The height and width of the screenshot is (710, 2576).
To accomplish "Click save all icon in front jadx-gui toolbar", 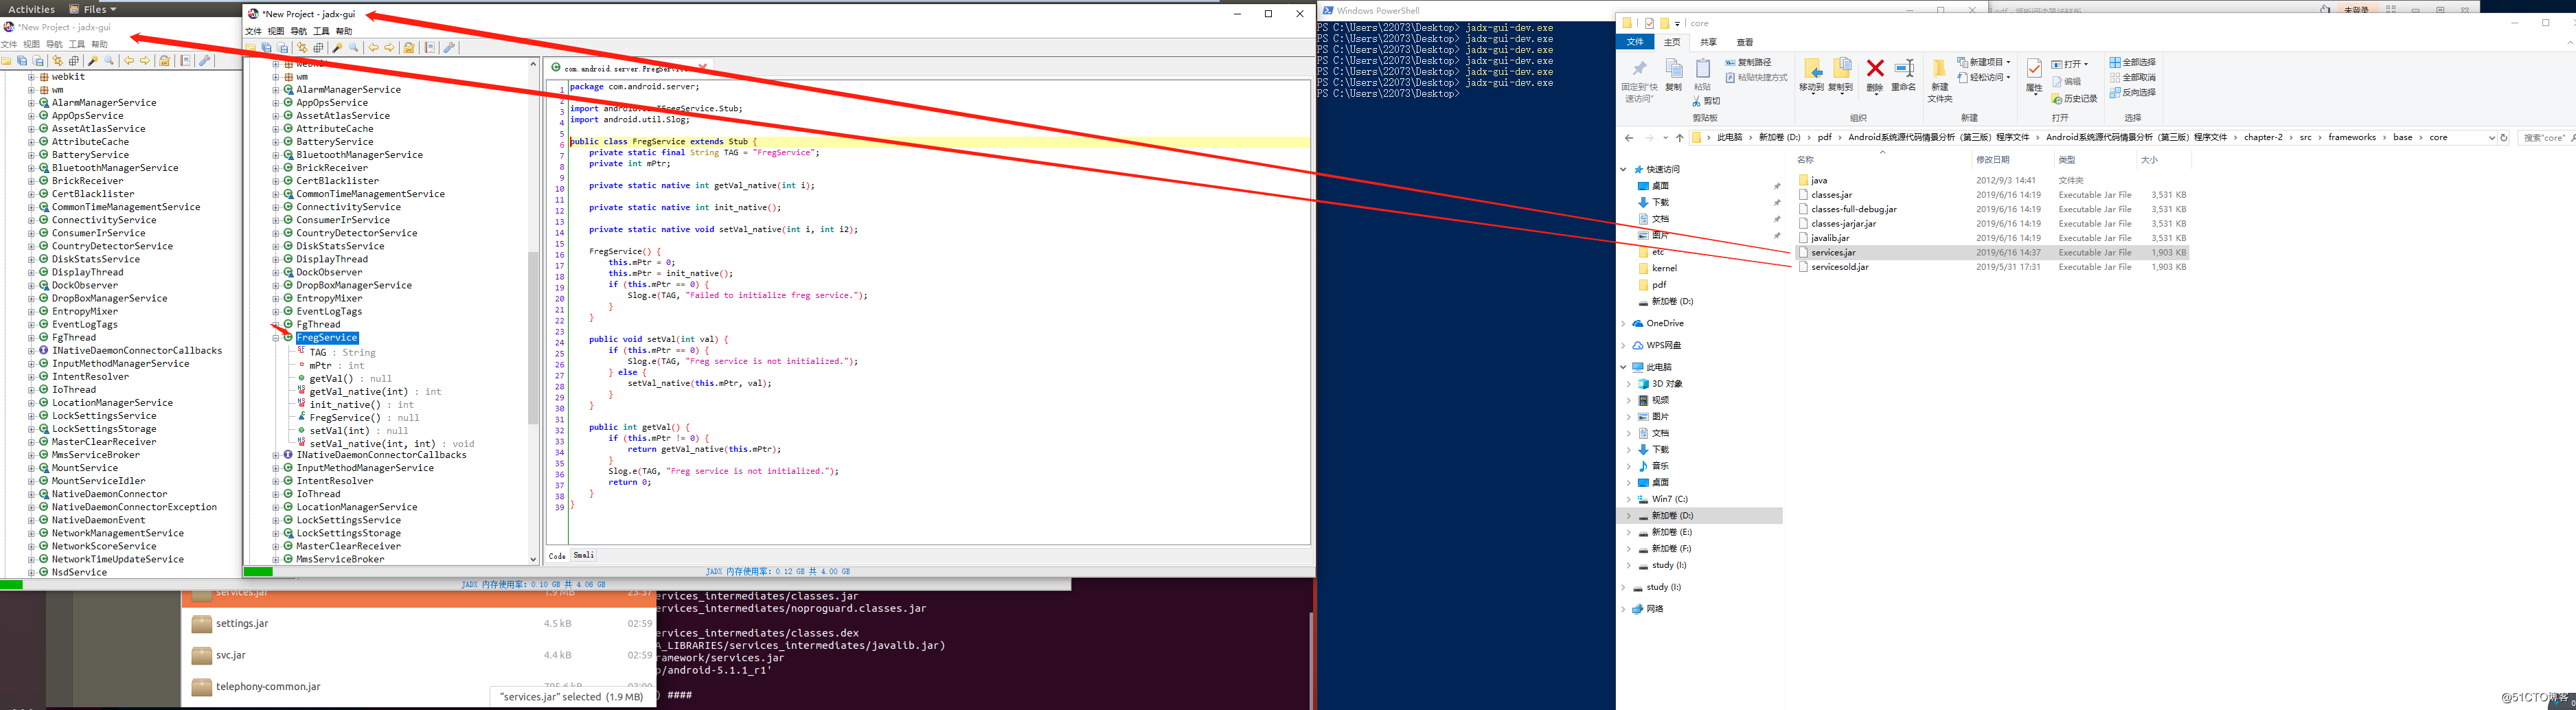I will coord(267,48).
